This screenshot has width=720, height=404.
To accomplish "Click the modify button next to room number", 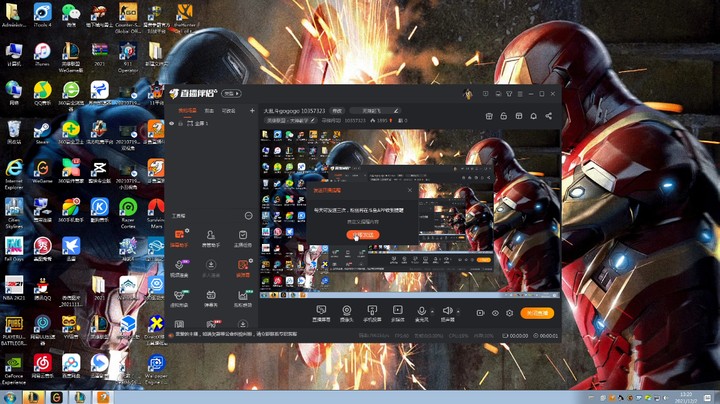I will click(337, 111).
